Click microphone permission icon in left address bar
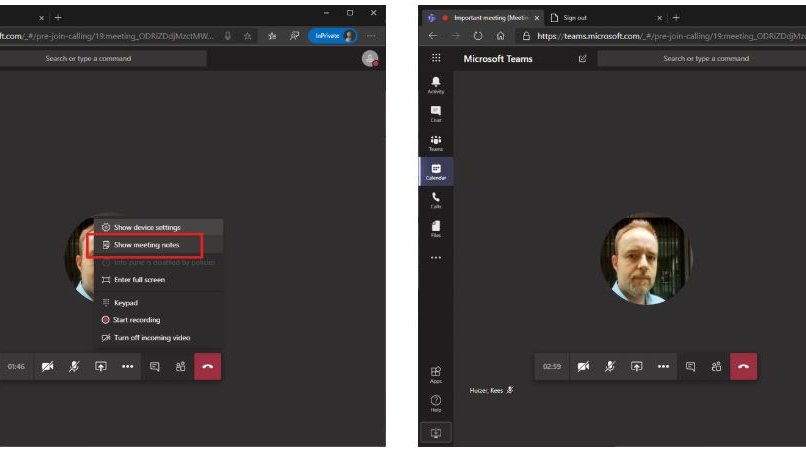The width and height of the screenshot is (806, 453). (x=228, y=36)
